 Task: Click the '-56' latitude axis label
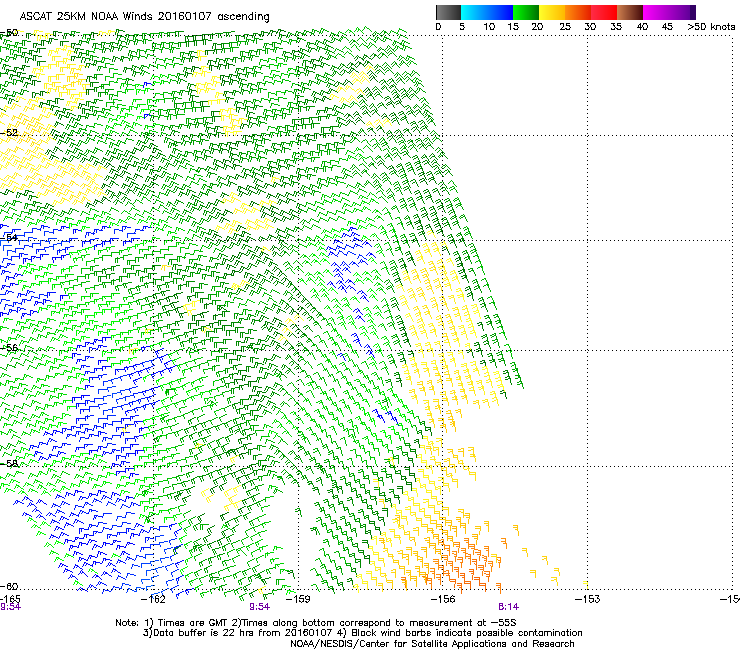(x=9, y=347)
